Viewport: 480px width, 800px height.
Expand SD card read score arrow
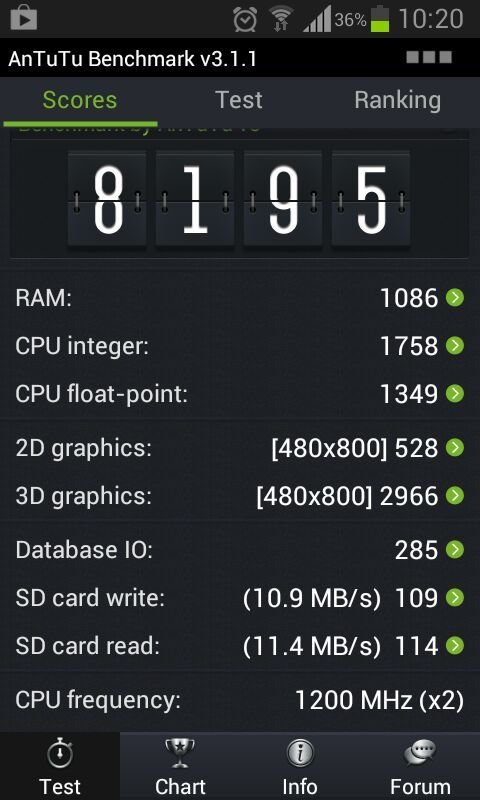point(454,646)
